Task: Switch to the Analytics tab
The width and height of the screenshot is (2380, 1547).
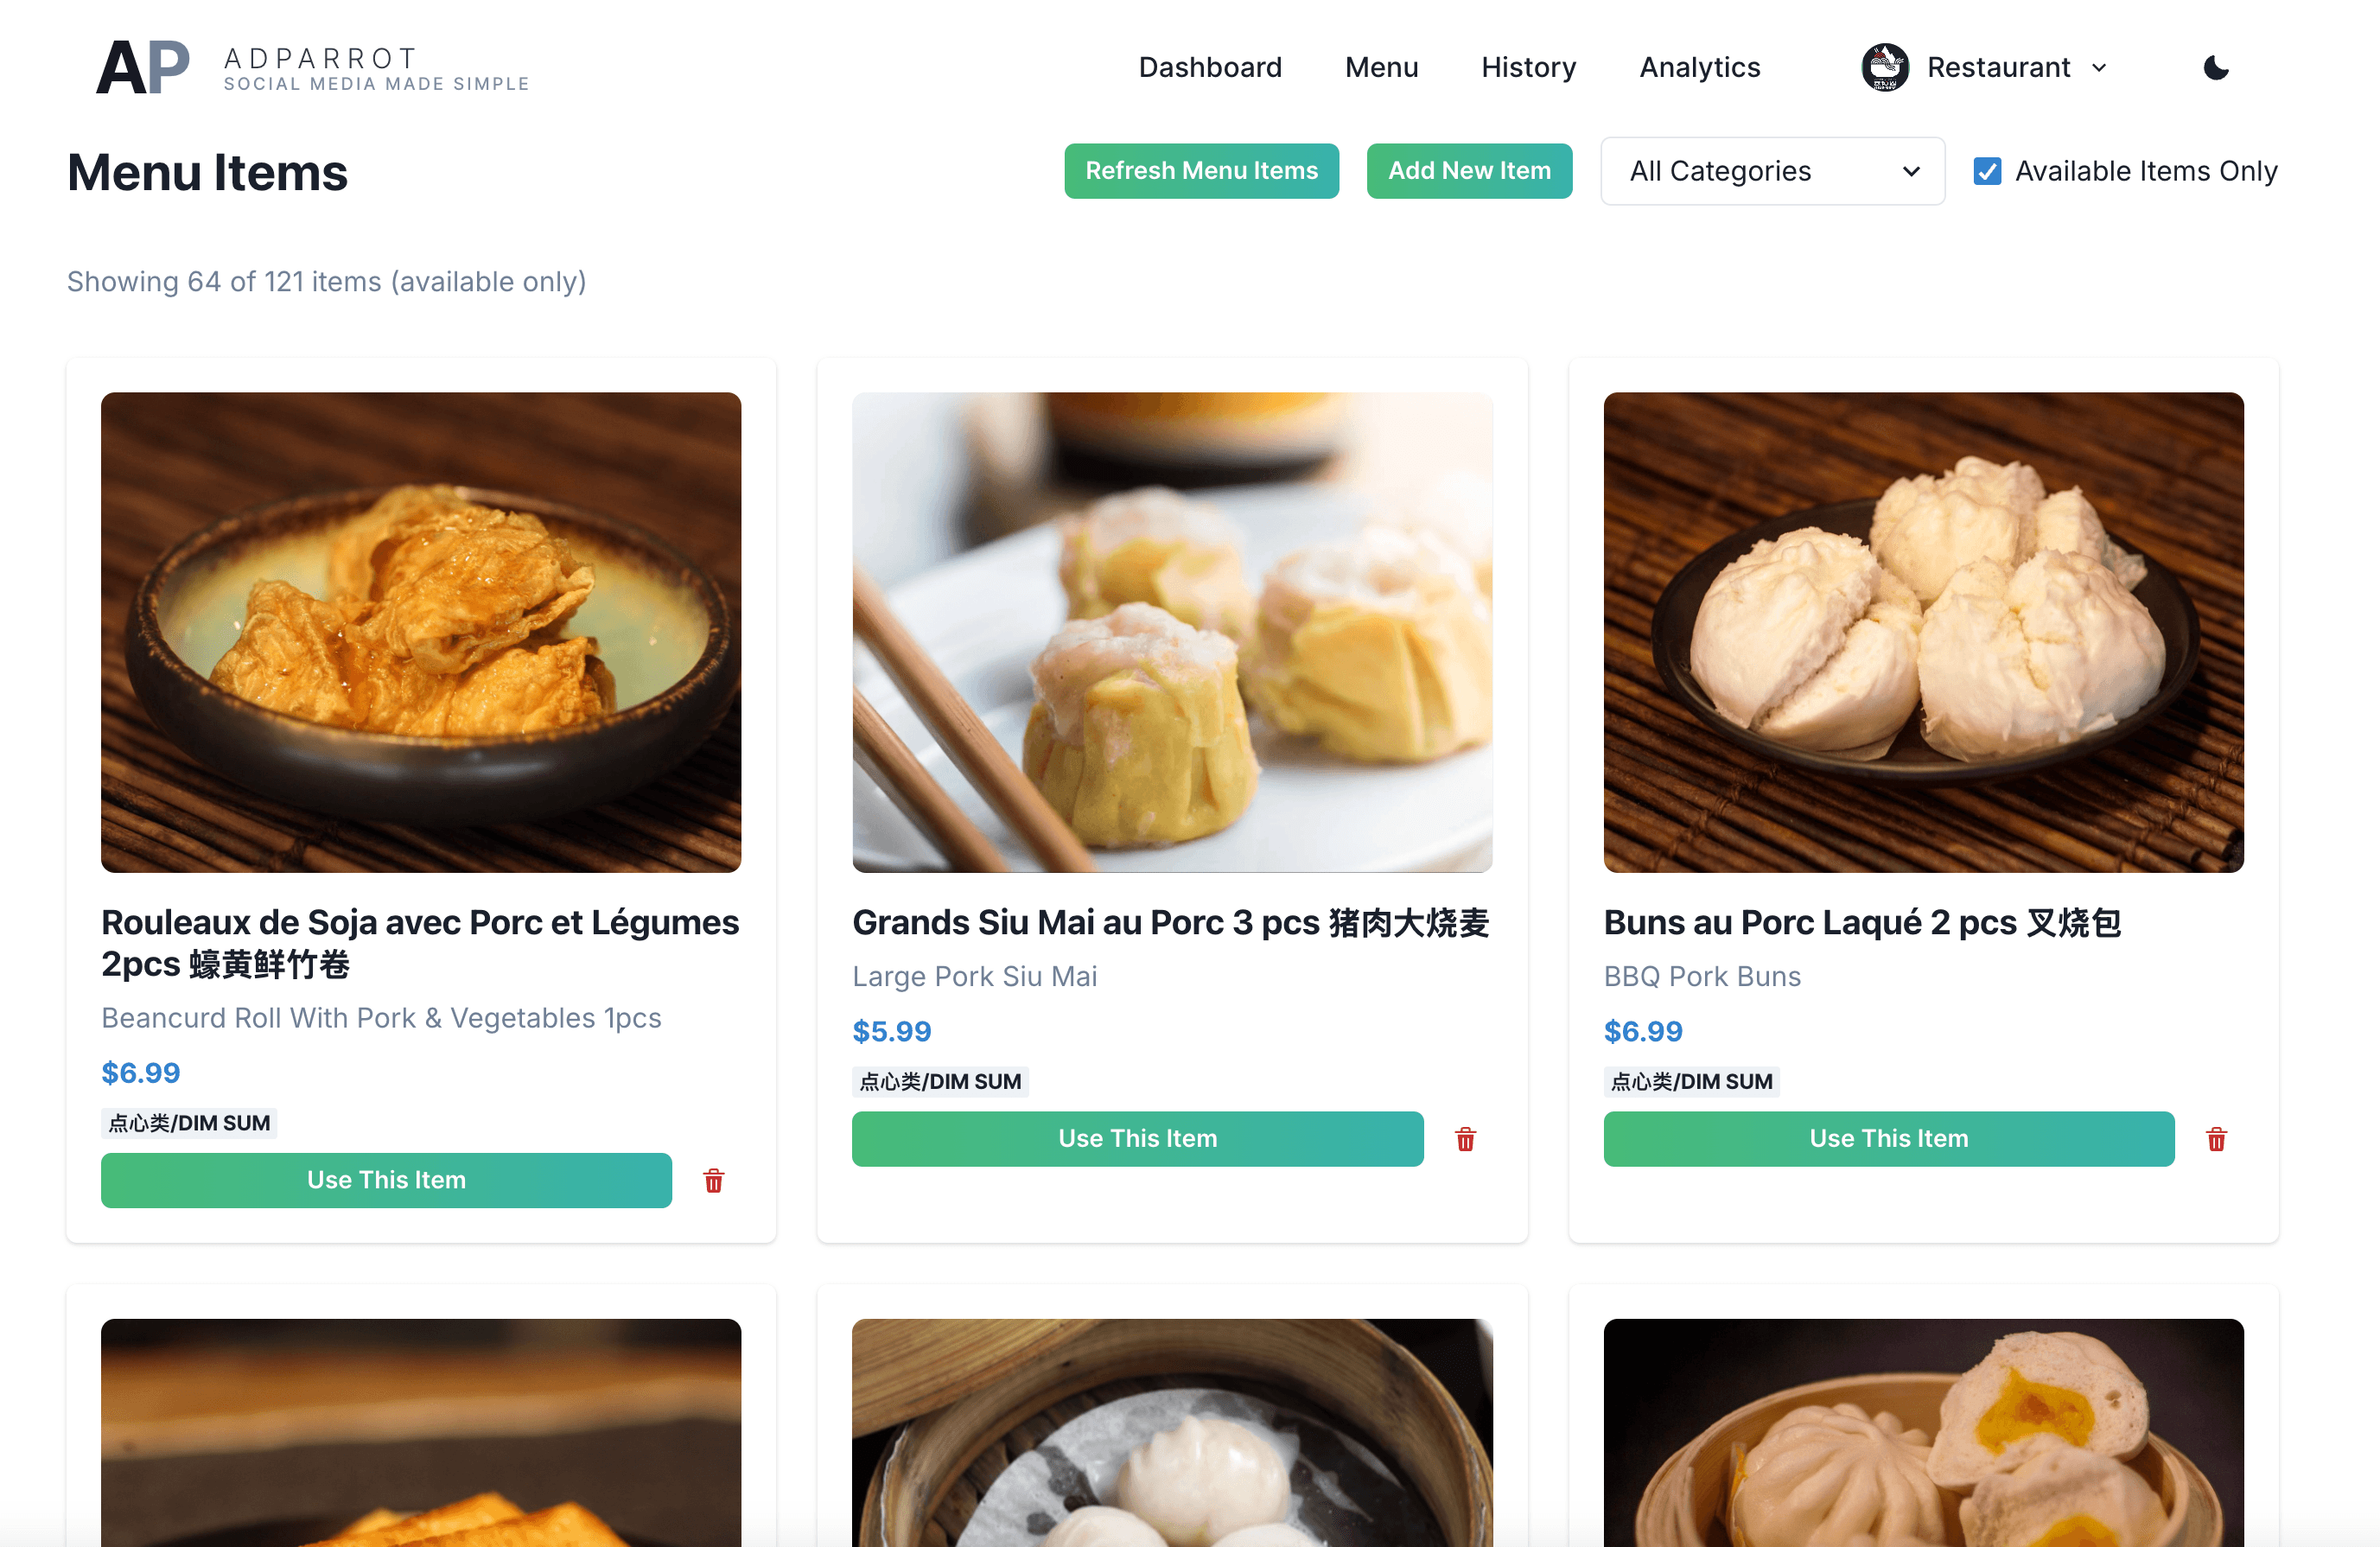Action: coord(1702,67)
